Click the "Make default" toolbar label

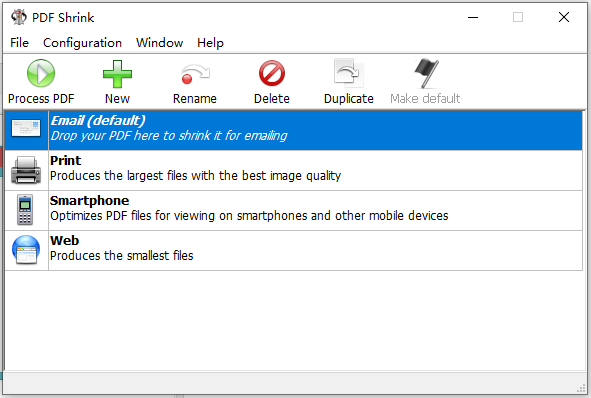pyautogui.click(x=425, y=99)
